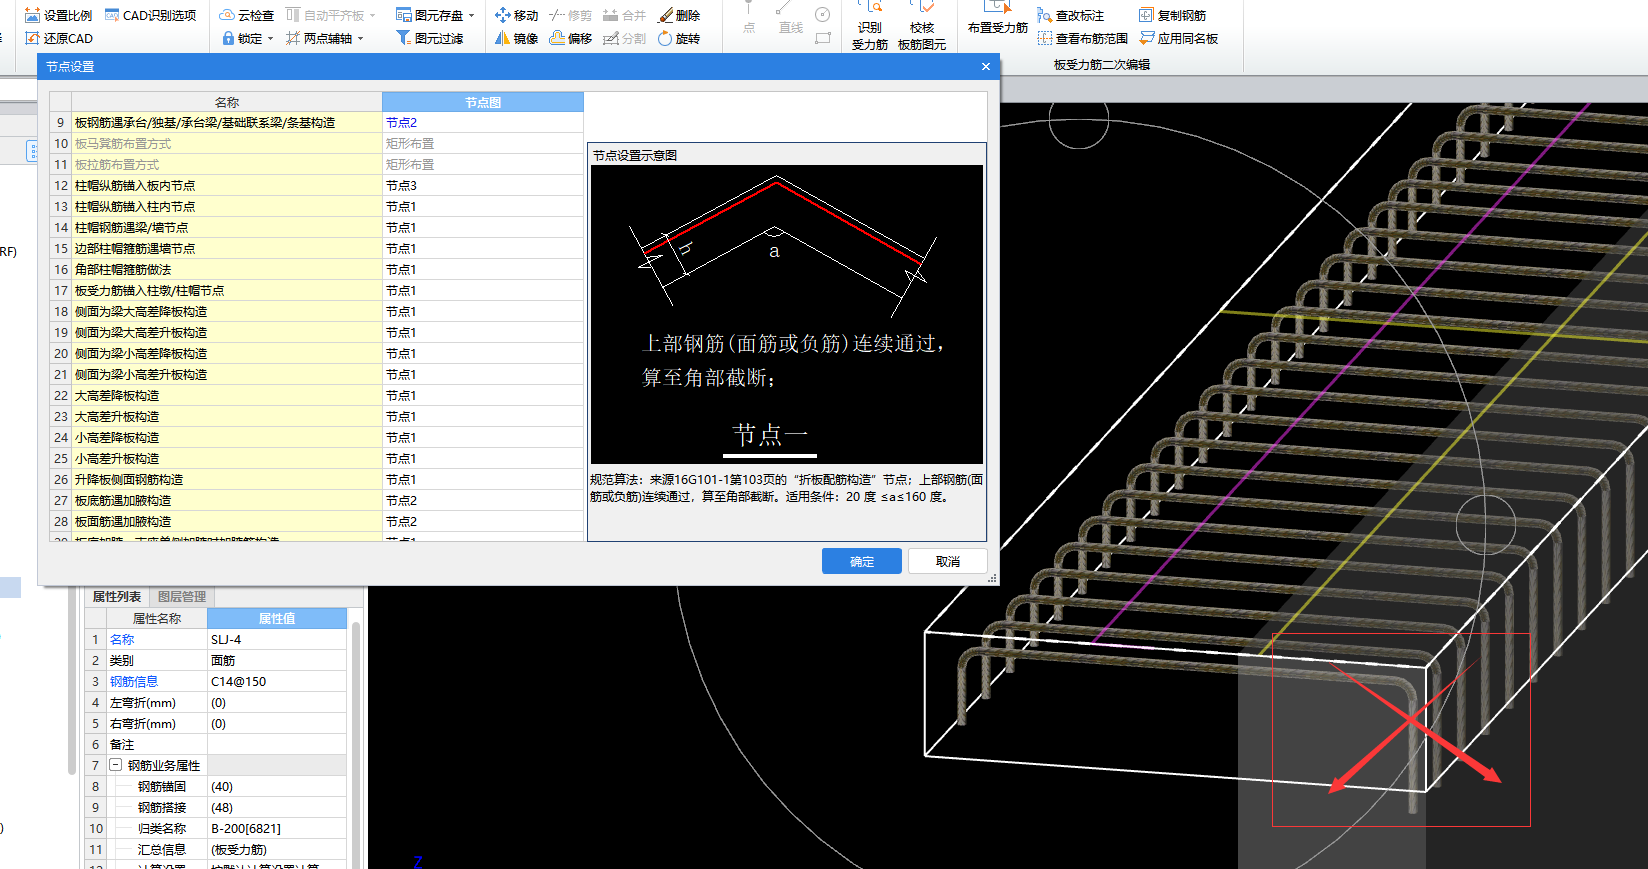Select the 镜像 mirror tool

click(517, 38)
